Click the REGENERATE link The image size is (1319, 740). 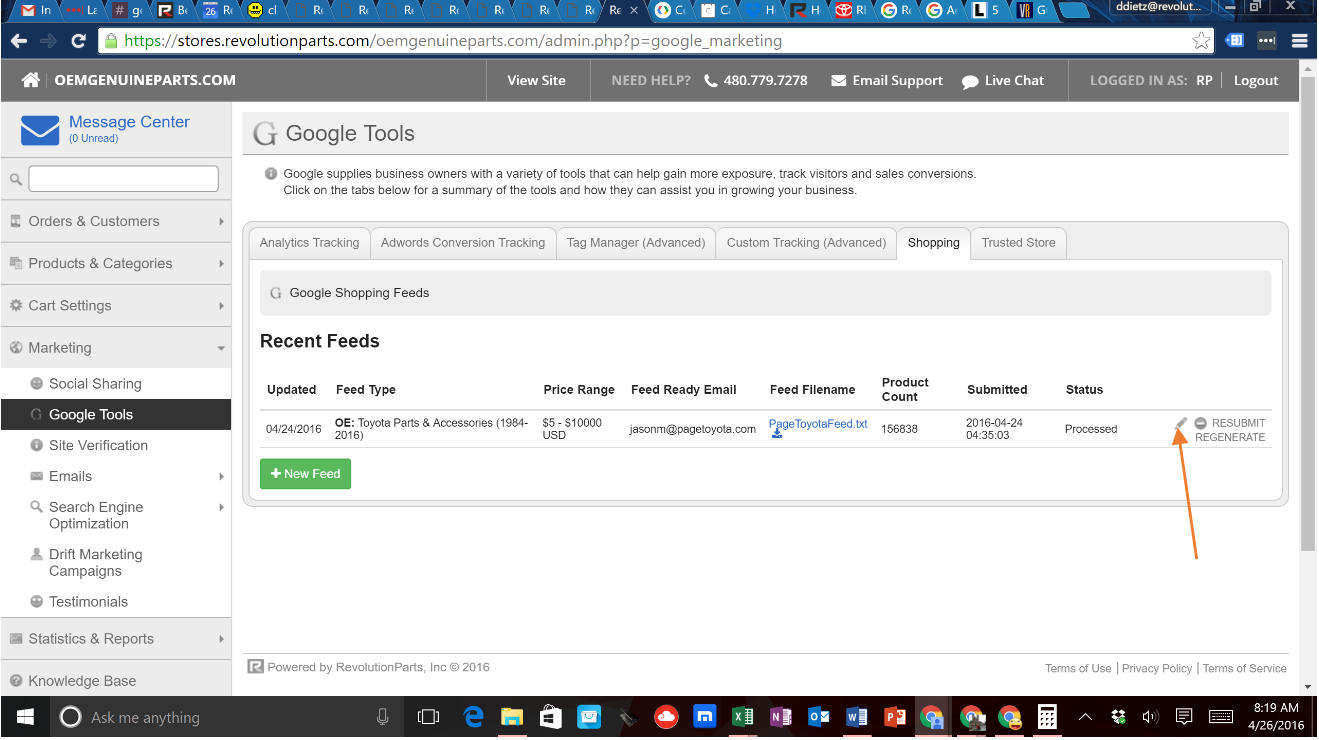1230,437
